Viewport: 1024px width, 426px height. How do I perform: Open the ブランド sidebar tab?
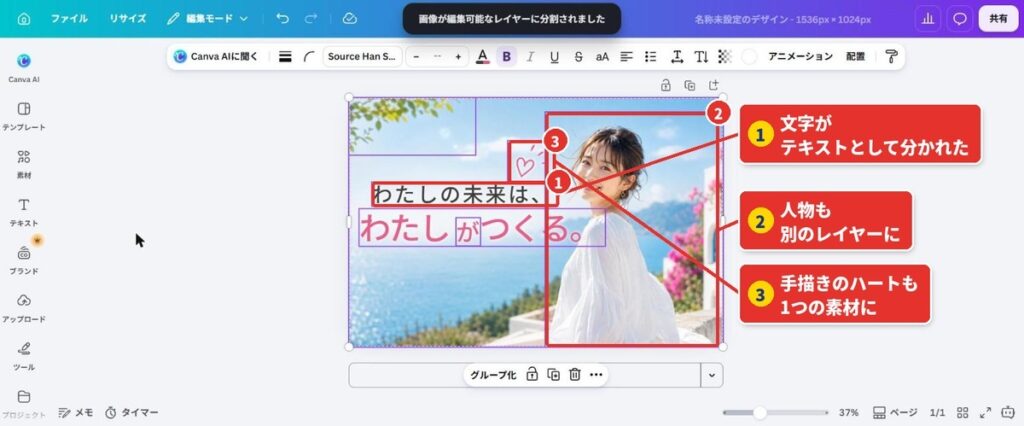point(24,261)
